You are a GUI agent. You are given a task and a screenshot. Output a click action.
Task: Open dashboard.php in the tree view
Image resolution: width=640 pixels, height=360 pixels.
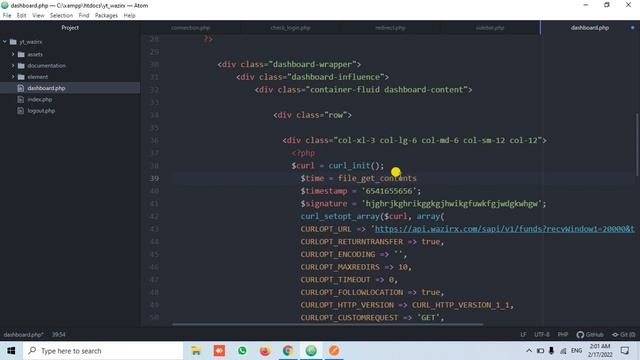(46, 88)
